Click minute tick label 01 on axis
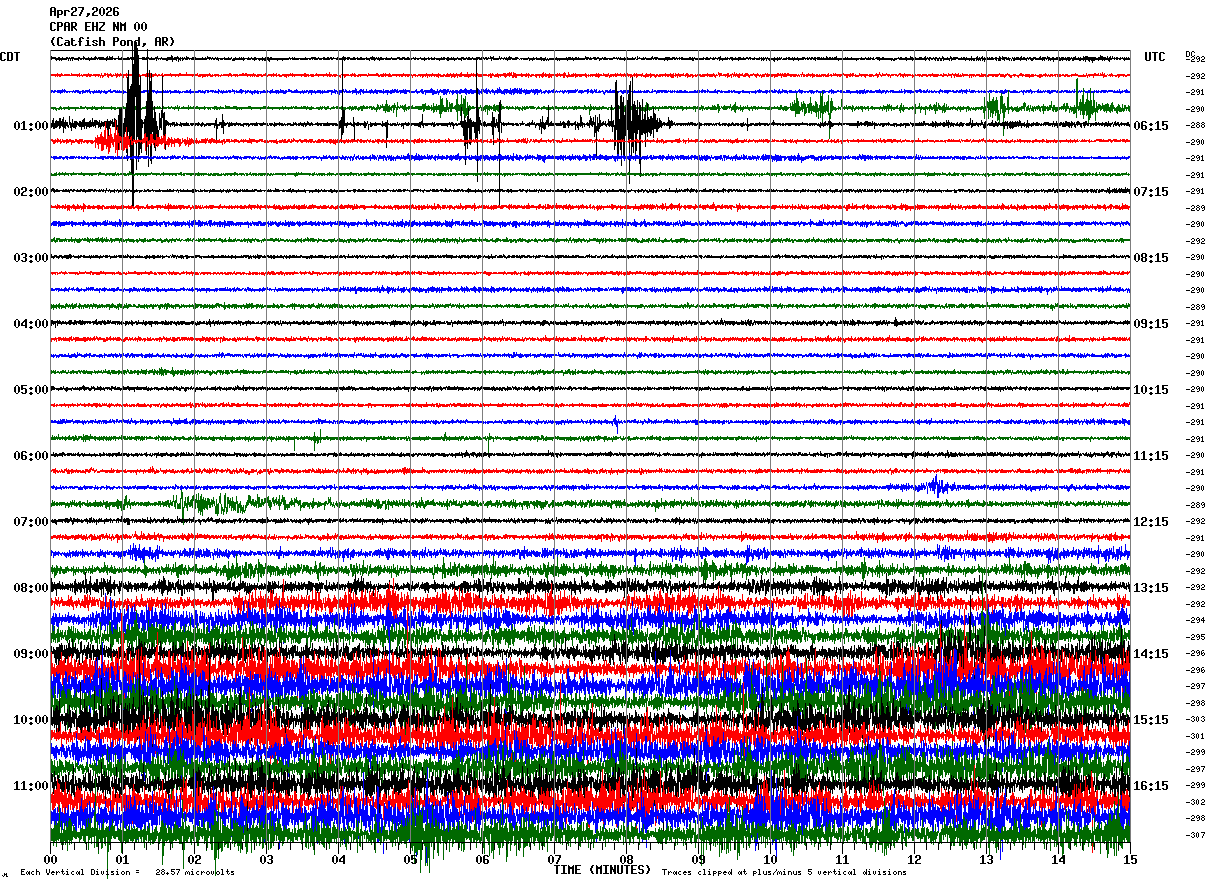The image size is (1210, 886). (x=122, y=859)
